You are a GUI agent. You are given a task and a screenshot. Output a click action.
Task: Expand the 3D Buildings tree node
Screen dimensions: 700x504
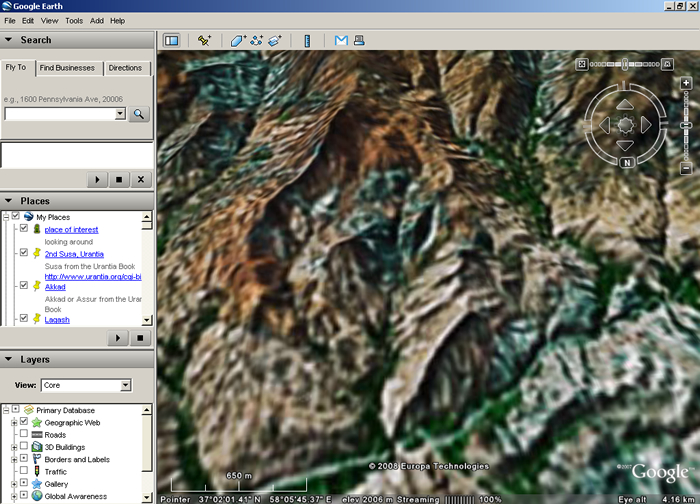14,447
